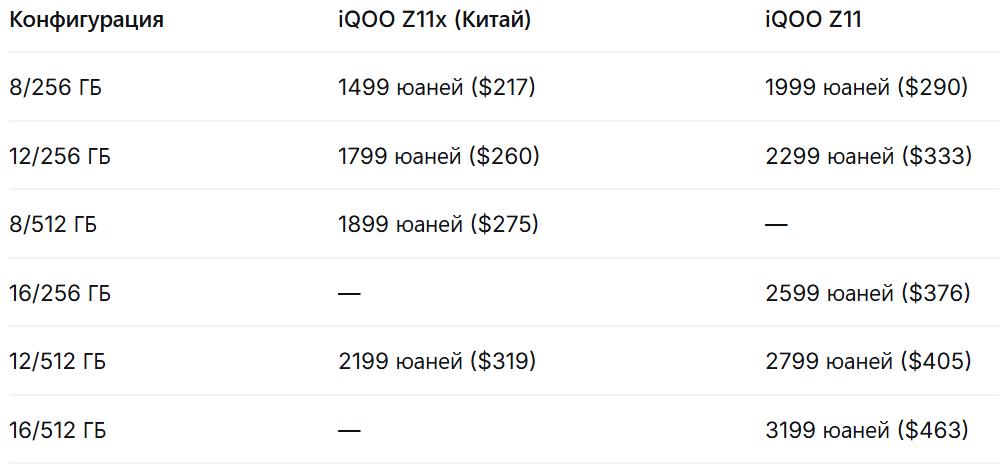Select the 8/512 ГБ configuration cell

tap(54, 225)
